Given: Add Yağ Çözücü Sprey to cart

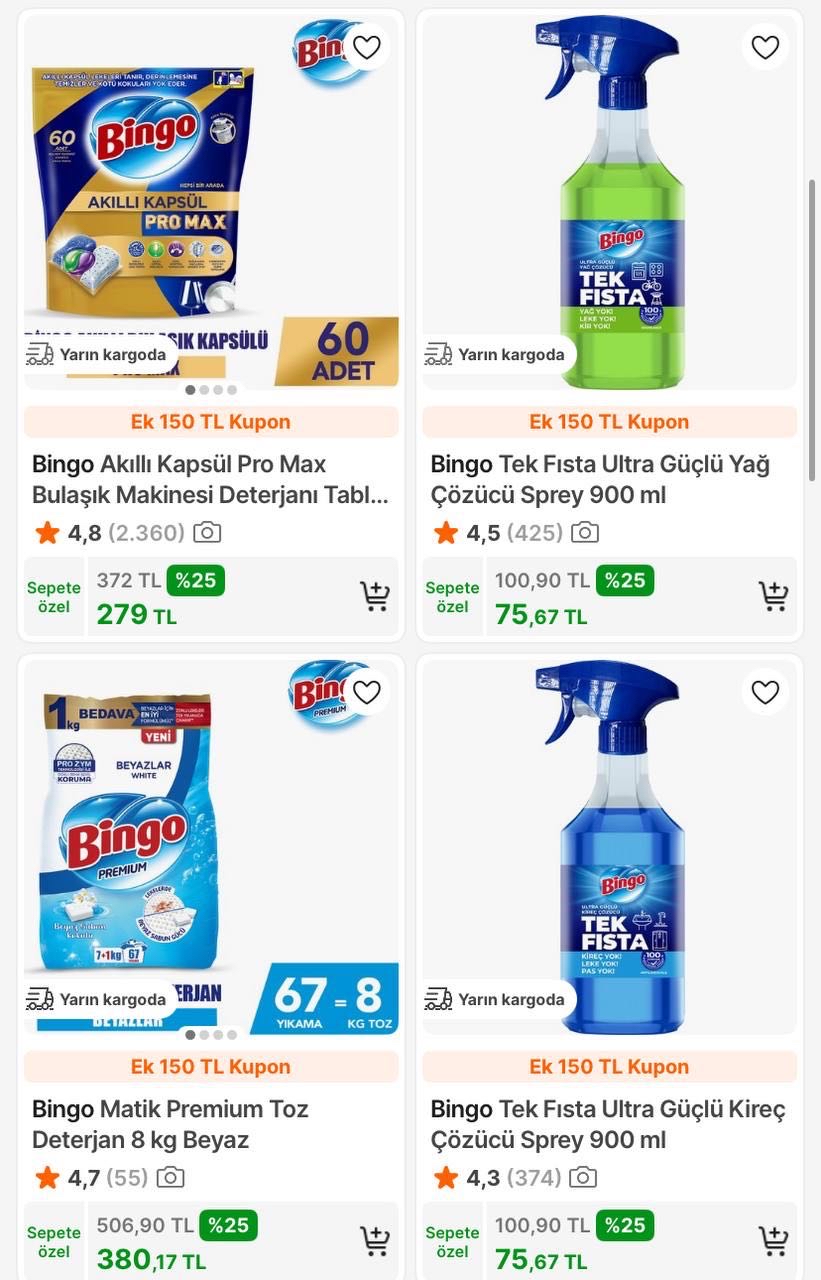Looking at the screenshot, I should pos(773,596).
